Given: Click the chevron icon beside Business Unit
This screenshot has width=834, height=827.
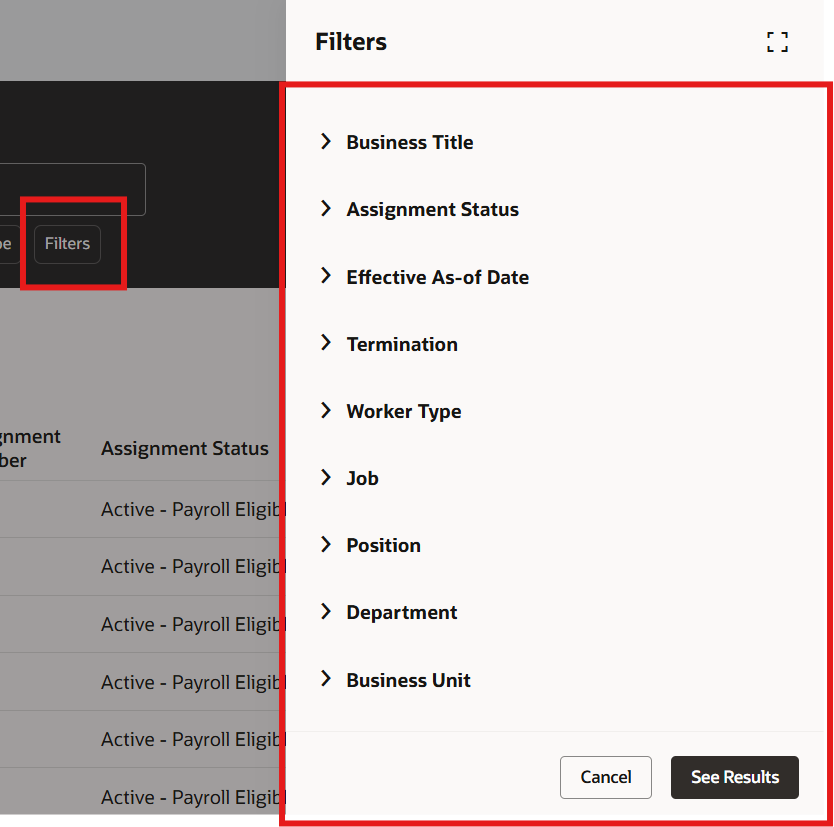Looking at the screenshot, I should [325, 679].
